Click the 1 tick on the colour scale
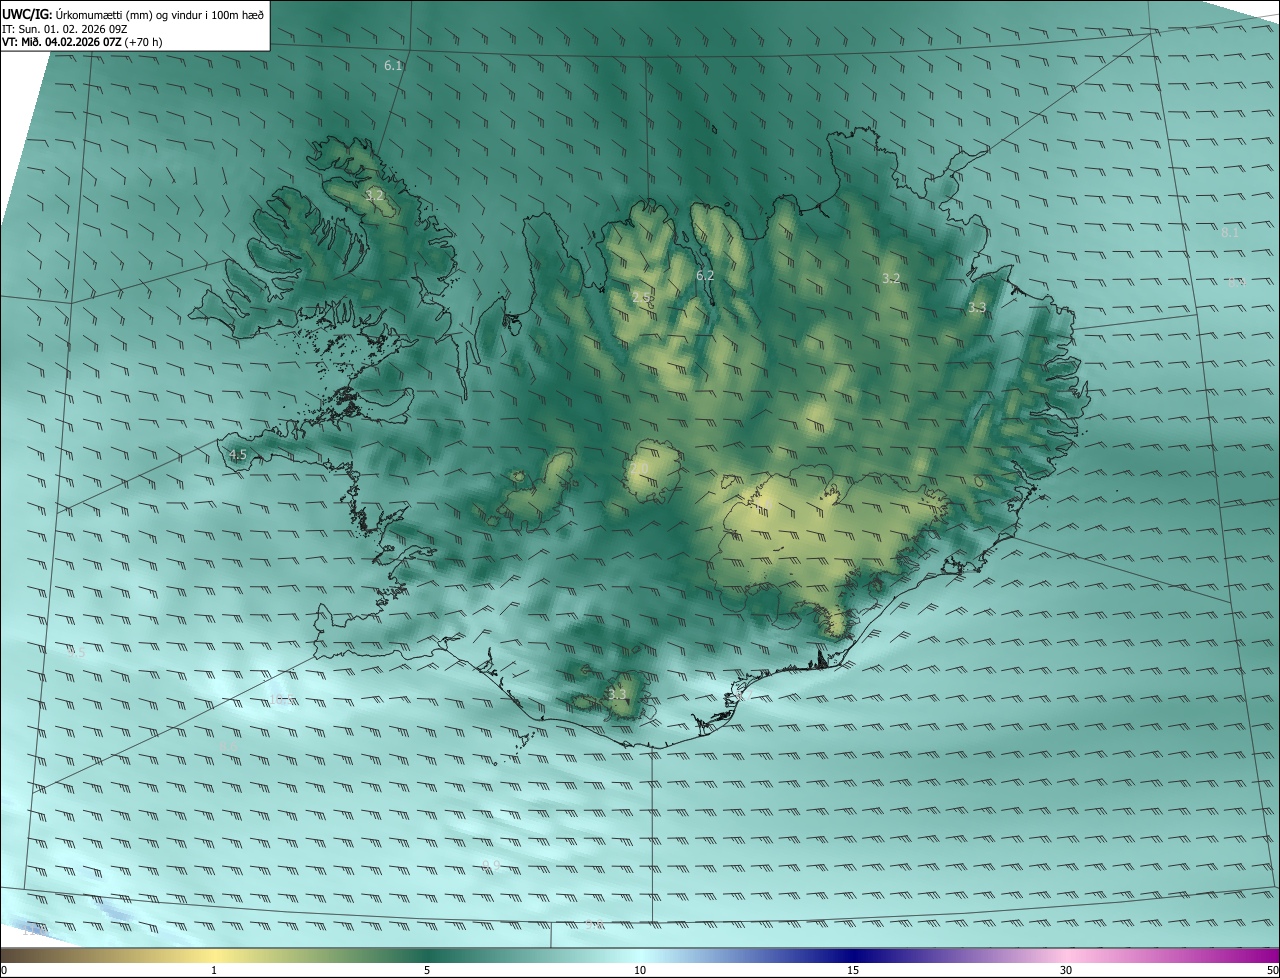Image resolution: width=1280 pixels, height=978 pixels. point(214,971)
